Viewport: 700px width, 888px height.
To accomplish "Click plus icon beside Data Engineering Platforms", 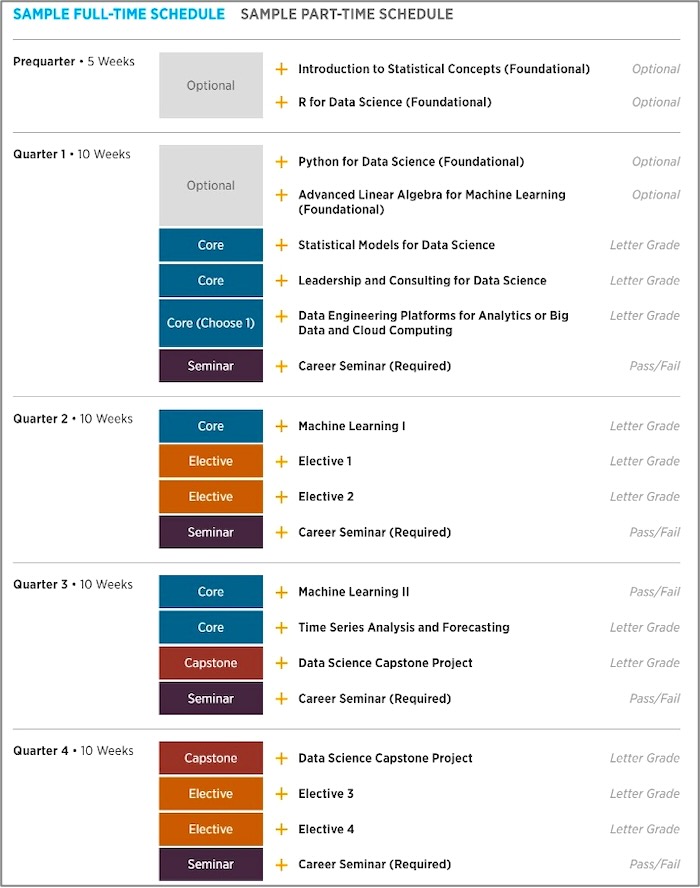I will (x=281, y=316).
